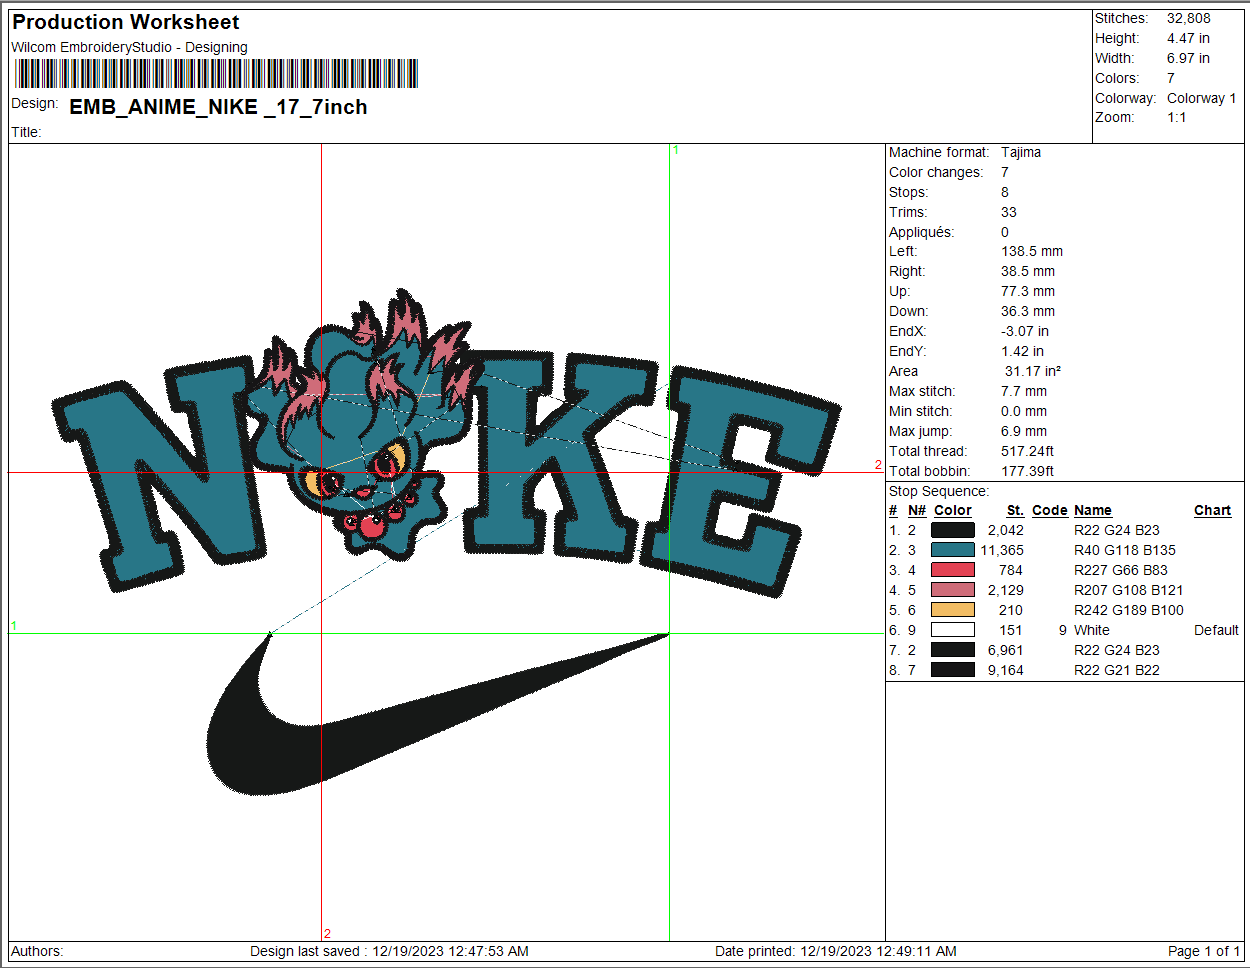
Task: Click the black swatch with 9,164 stitches
Action: click(x=952, y=670)
